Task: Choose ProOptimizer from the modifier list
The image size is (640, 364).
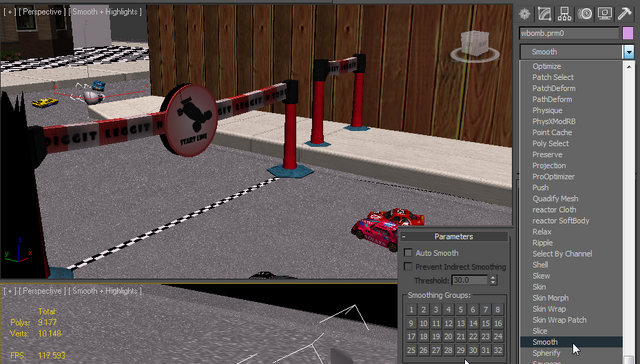Action: [x=553, y=177]
